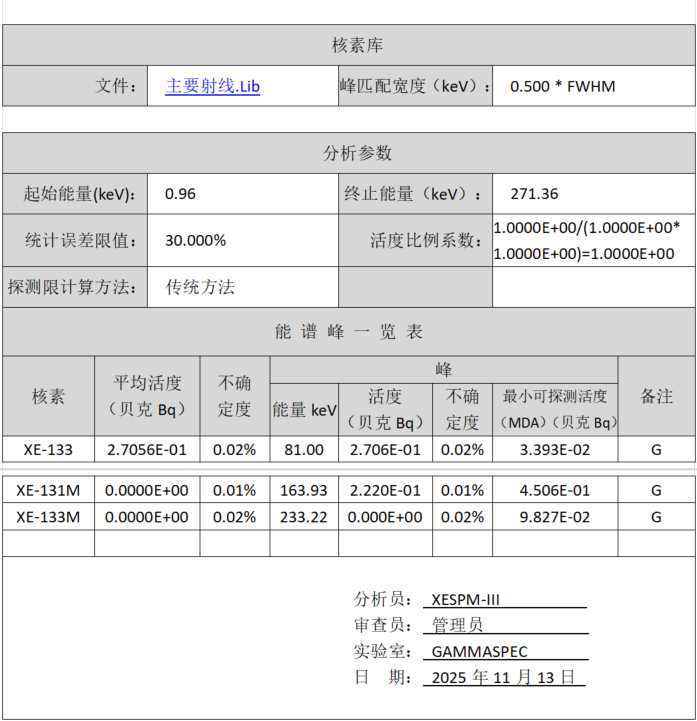Click the 备注 column header

point(656,396)
